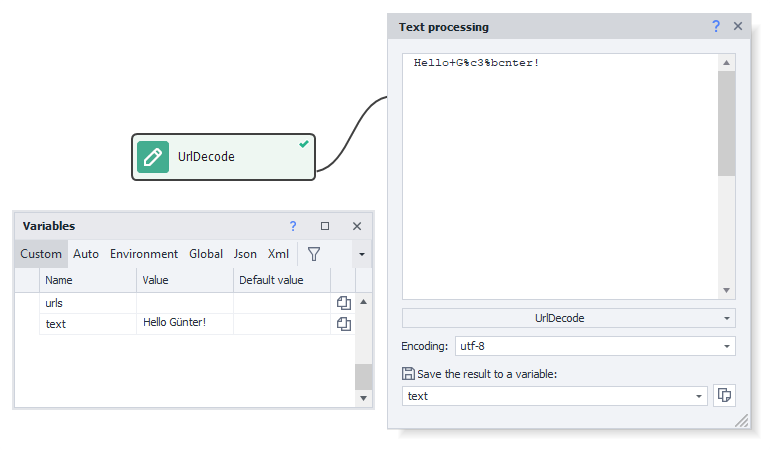Image resolution: width=770 pixels, height=450 pixels.
Task: Open help for Variables panel
Action: click(x=293, y=226)
